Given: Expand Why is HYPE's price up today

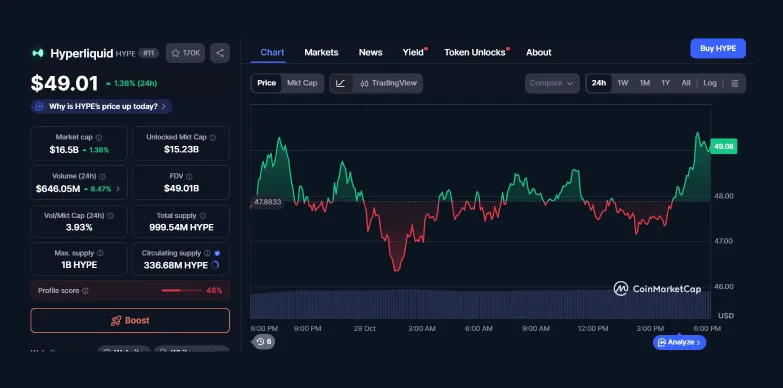Looking at the screenshot, I should (x=101, y=106).
